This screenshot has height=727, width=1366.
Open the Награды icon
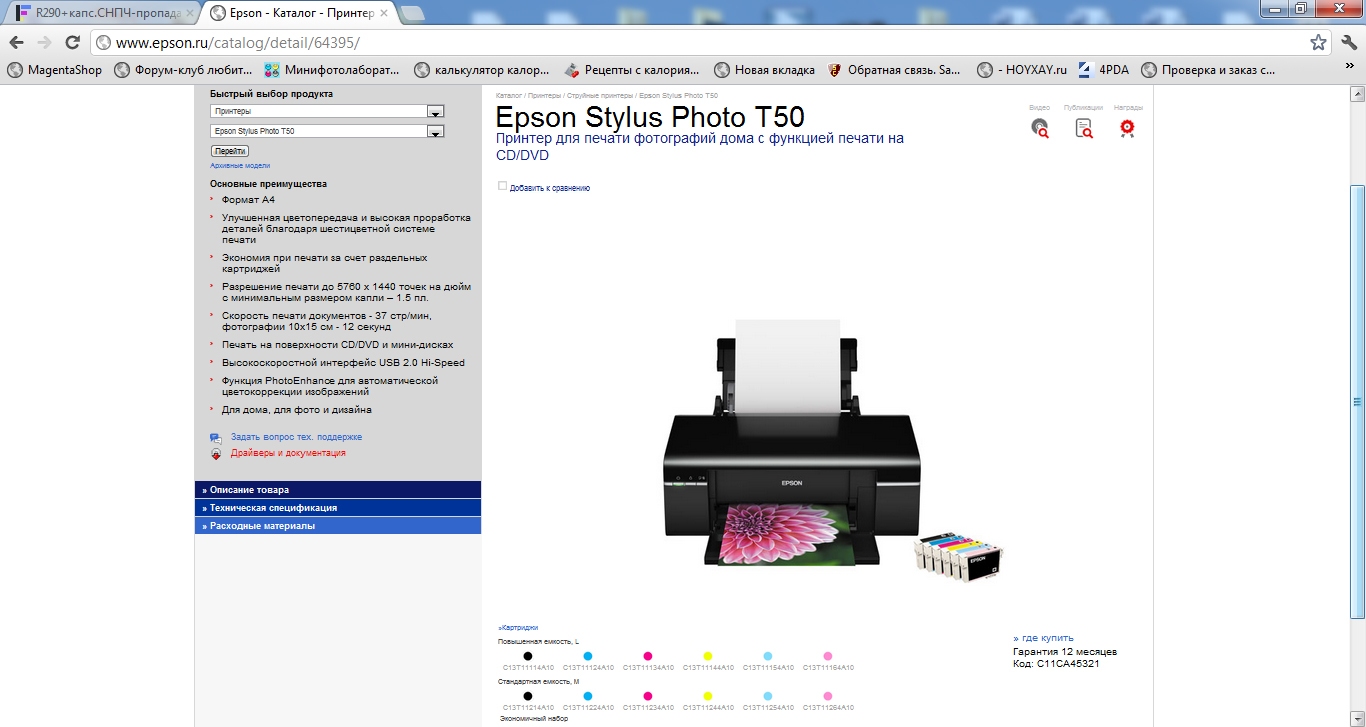(1127, 128)
